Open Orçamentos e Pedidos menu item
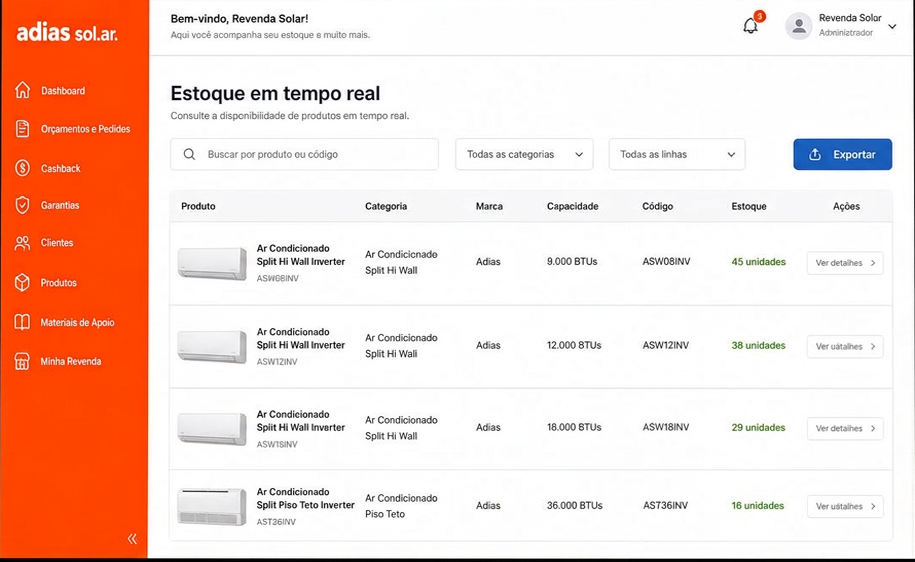The height and width of the screenshot is (562, 915). (x=85, y=129)
